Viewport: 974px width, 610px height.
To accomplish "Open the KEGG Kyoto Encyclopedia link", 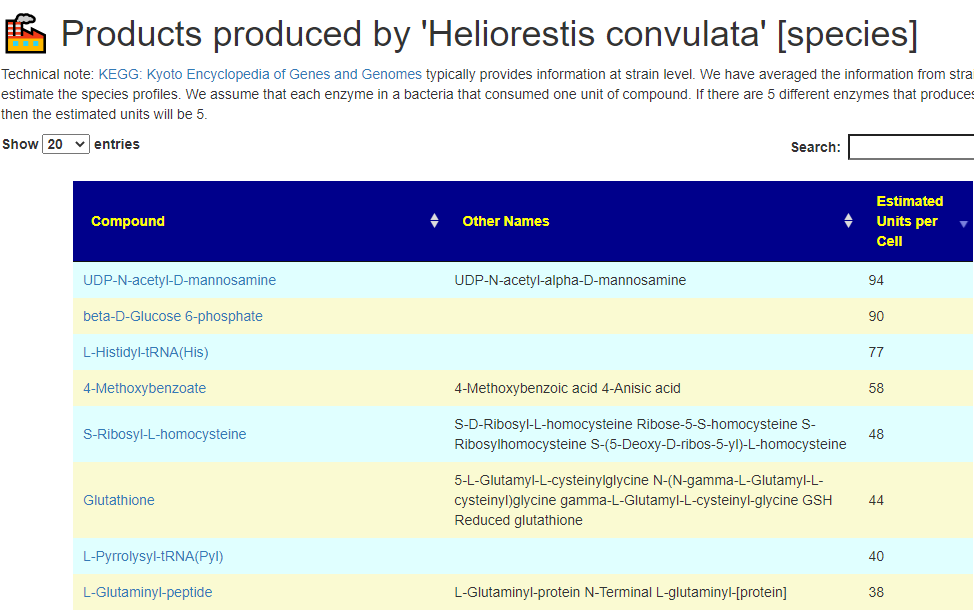I will [x=260, y=75].
